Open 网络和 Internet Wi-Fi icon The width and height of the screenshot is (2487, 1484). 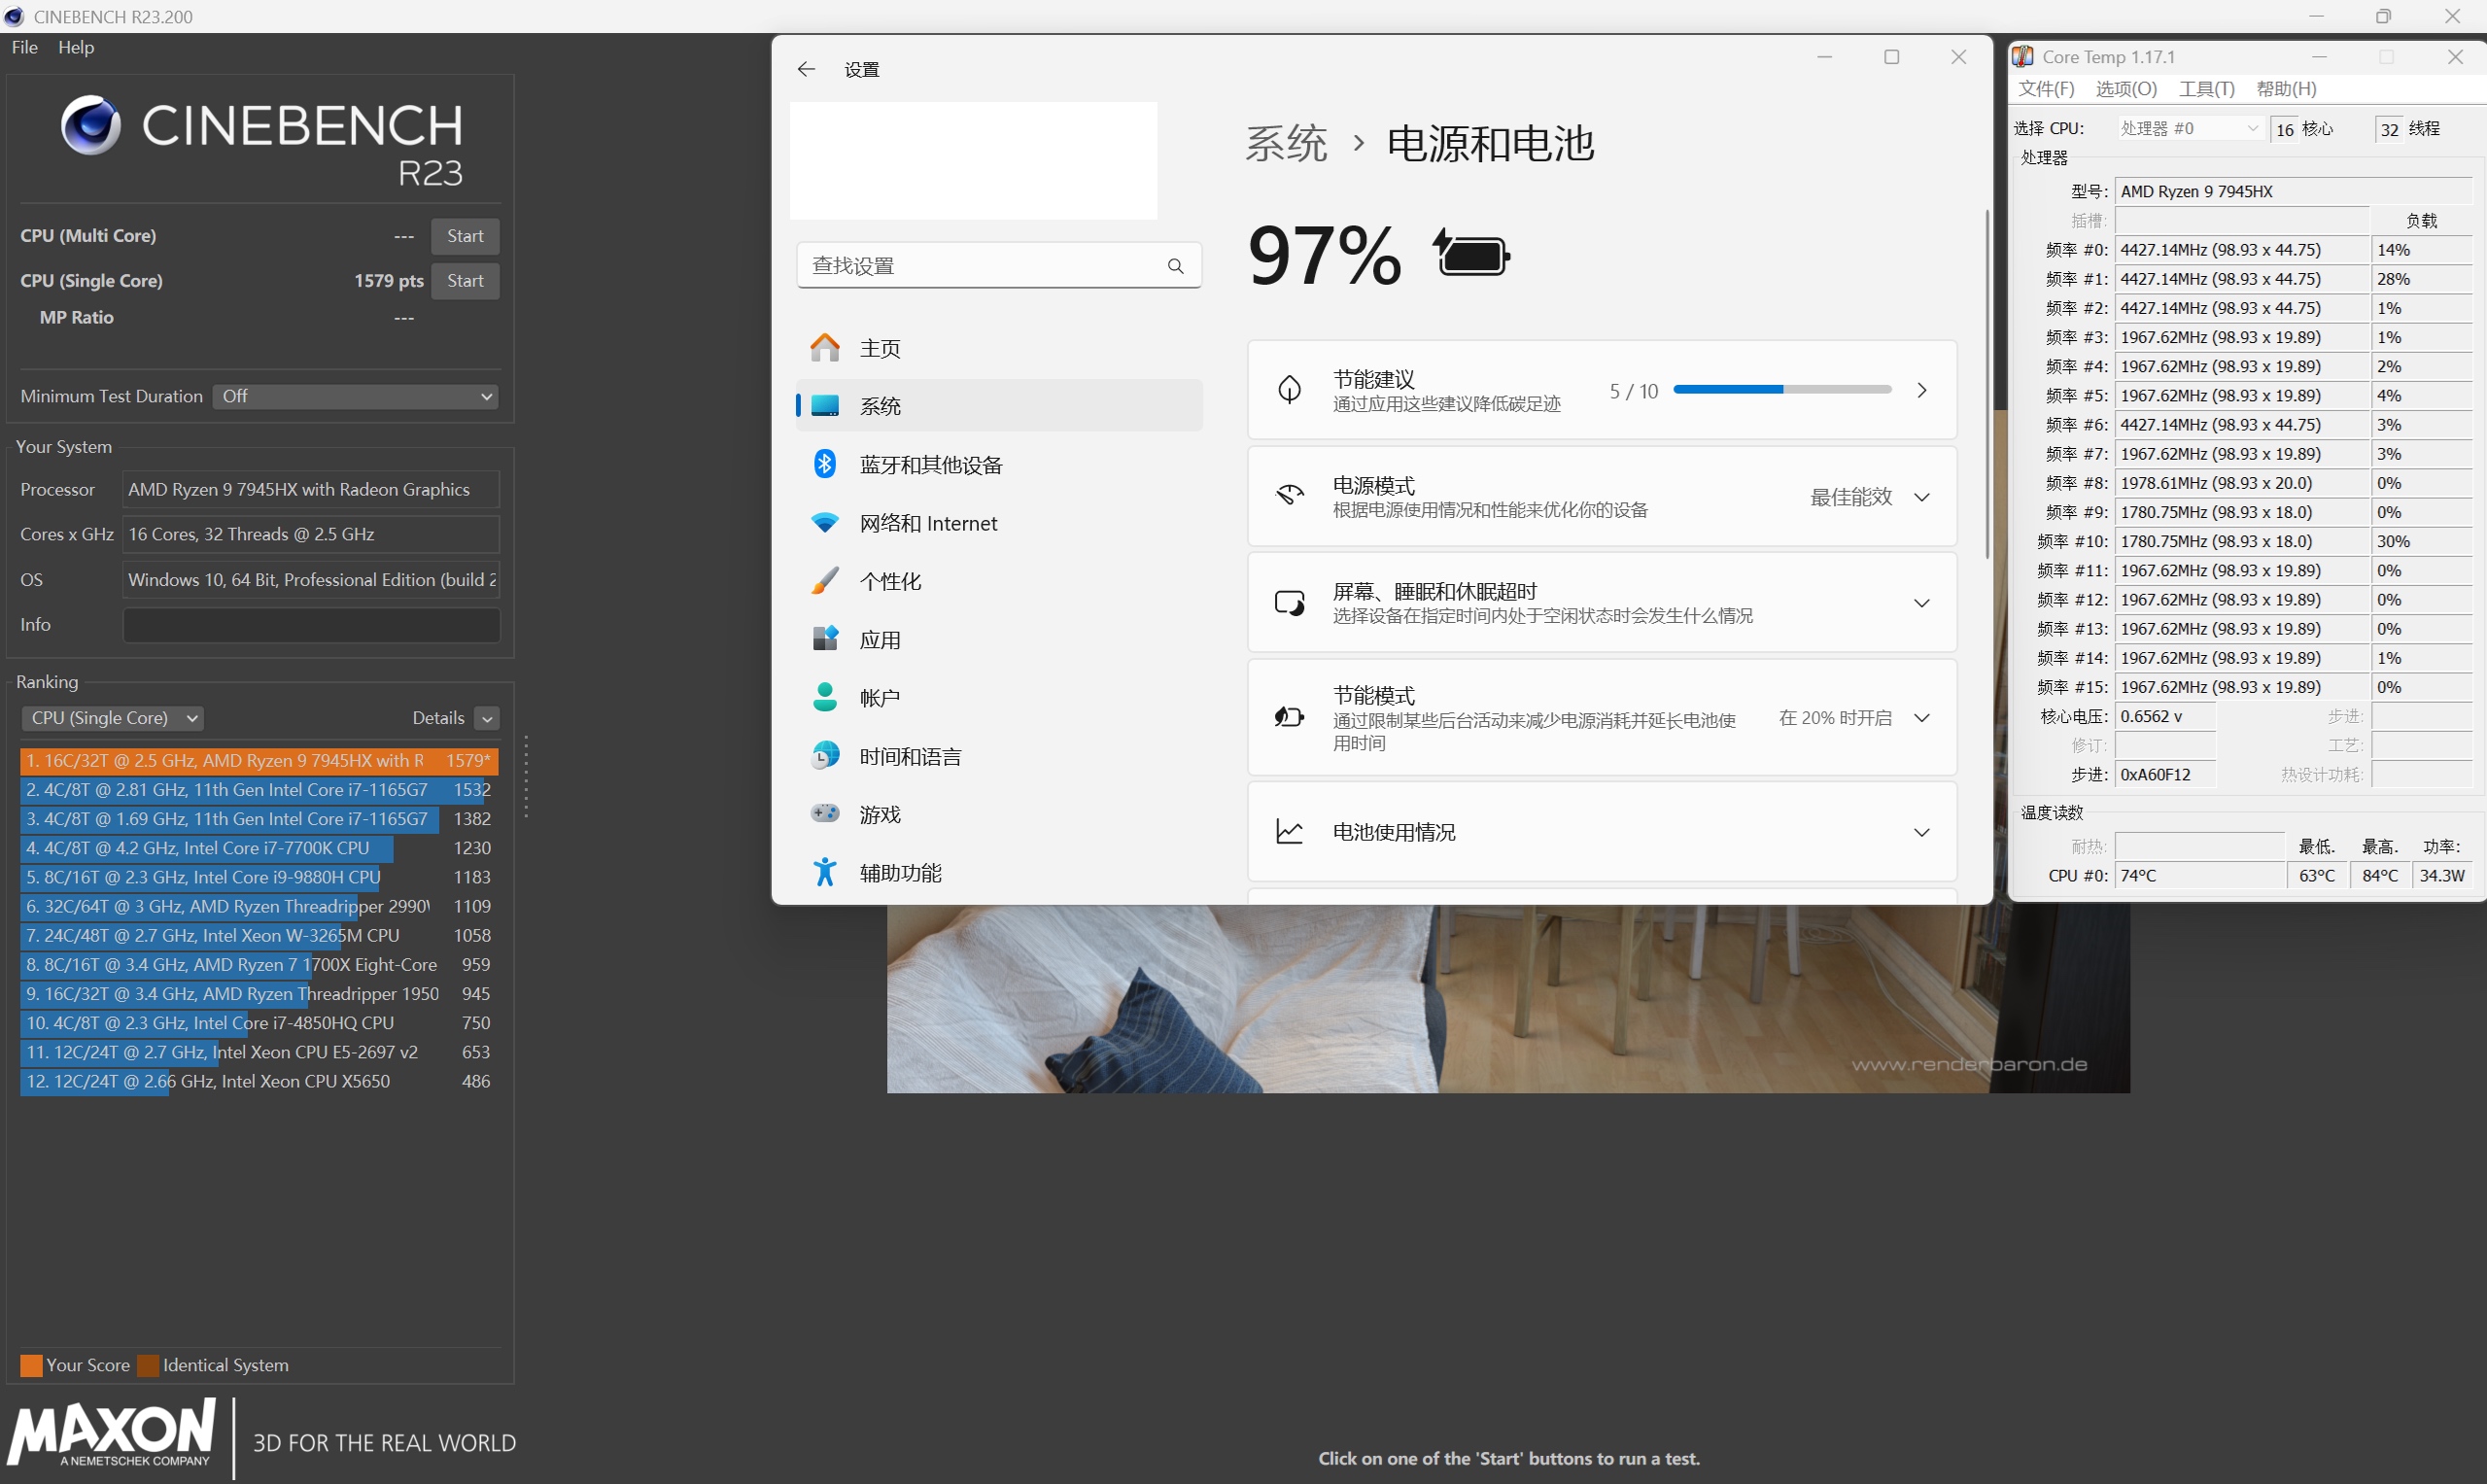click(825, 523)
